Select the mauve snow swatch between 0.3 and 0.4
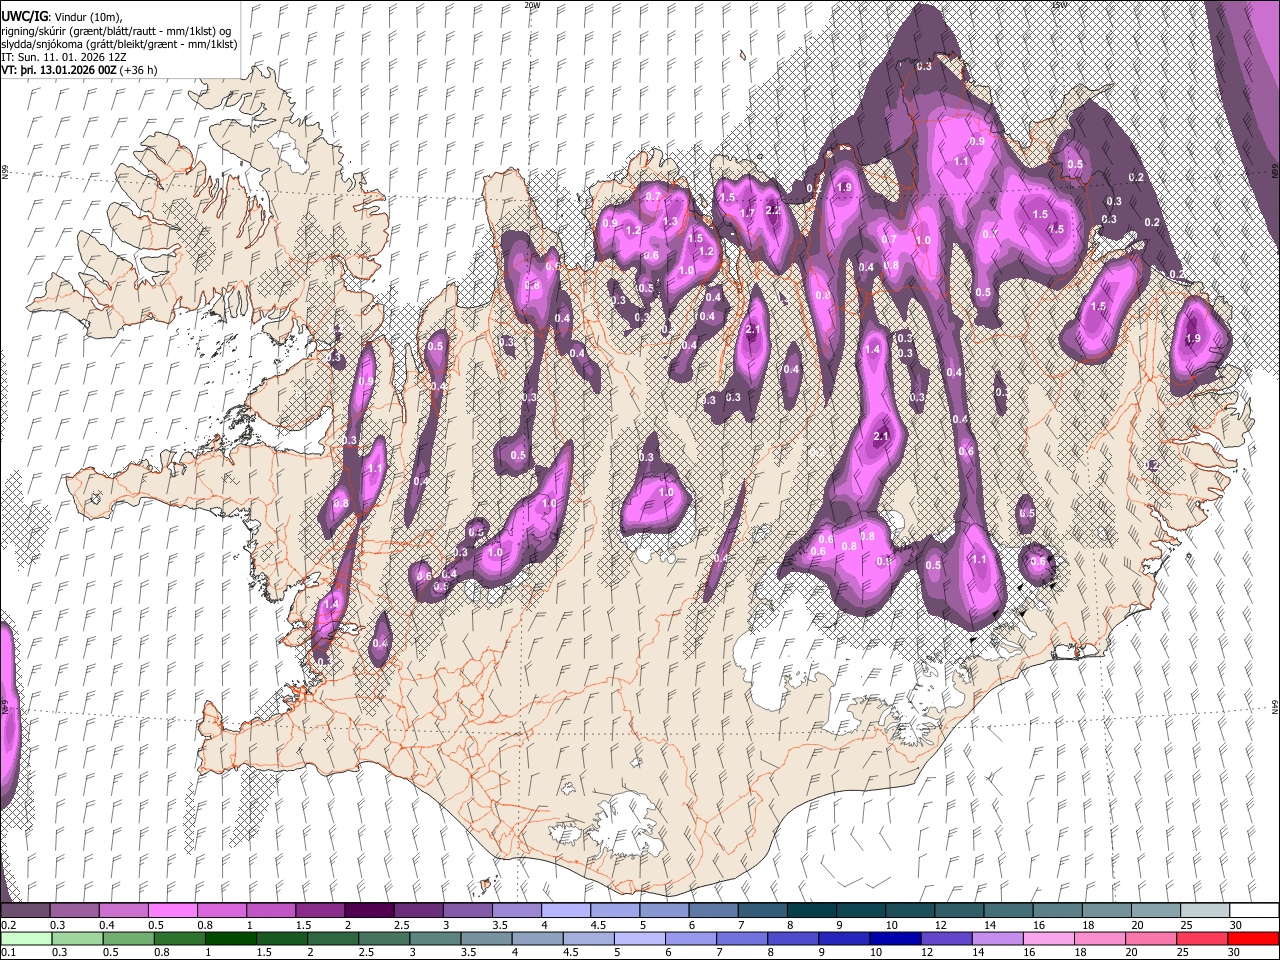This screenshot has height=960, width=1280. [74, 910]
